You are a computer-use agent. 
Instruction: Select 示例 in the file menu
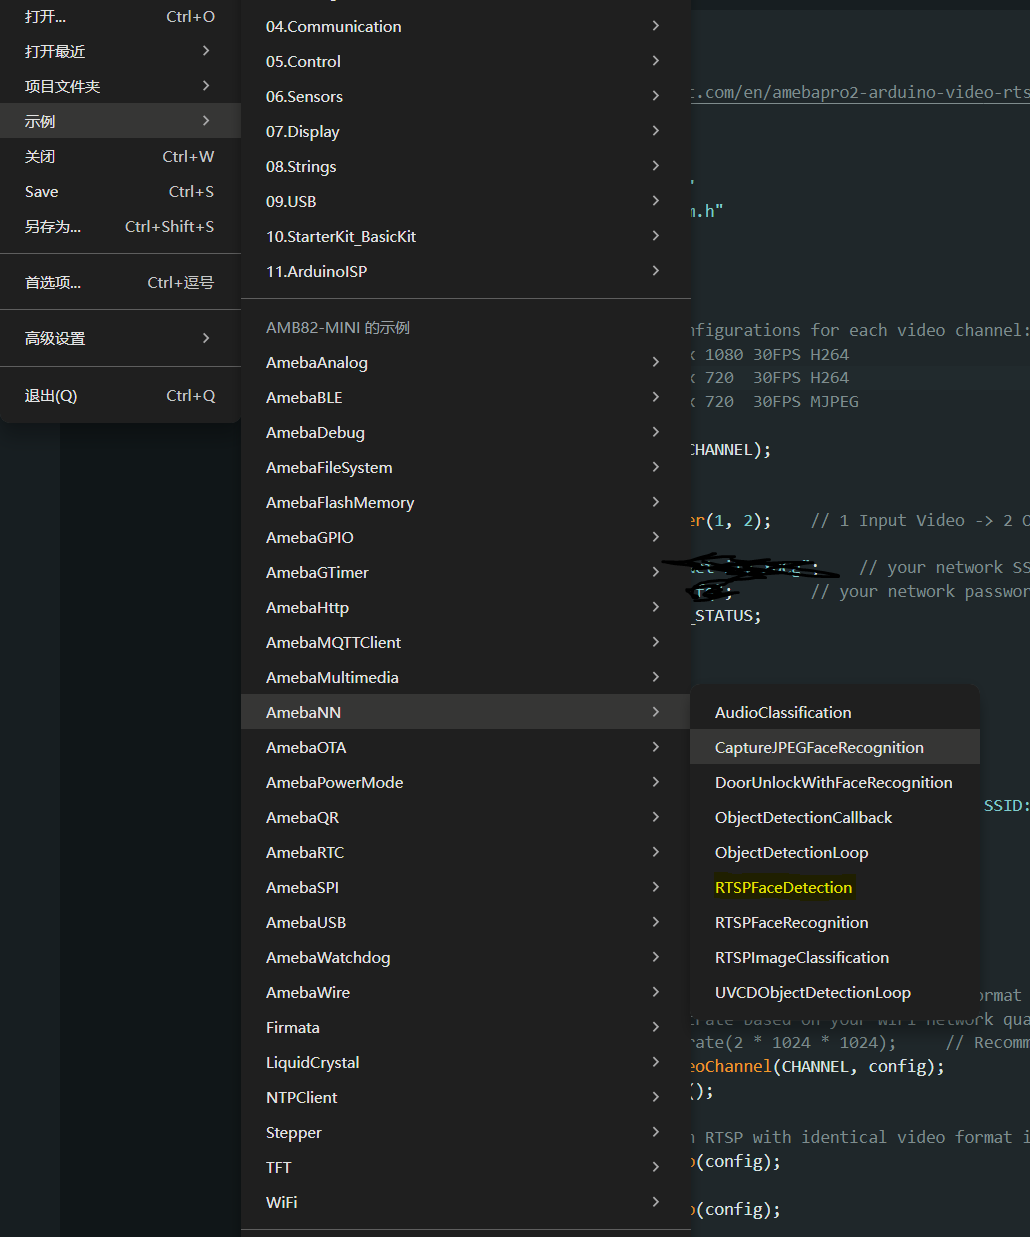120,121
